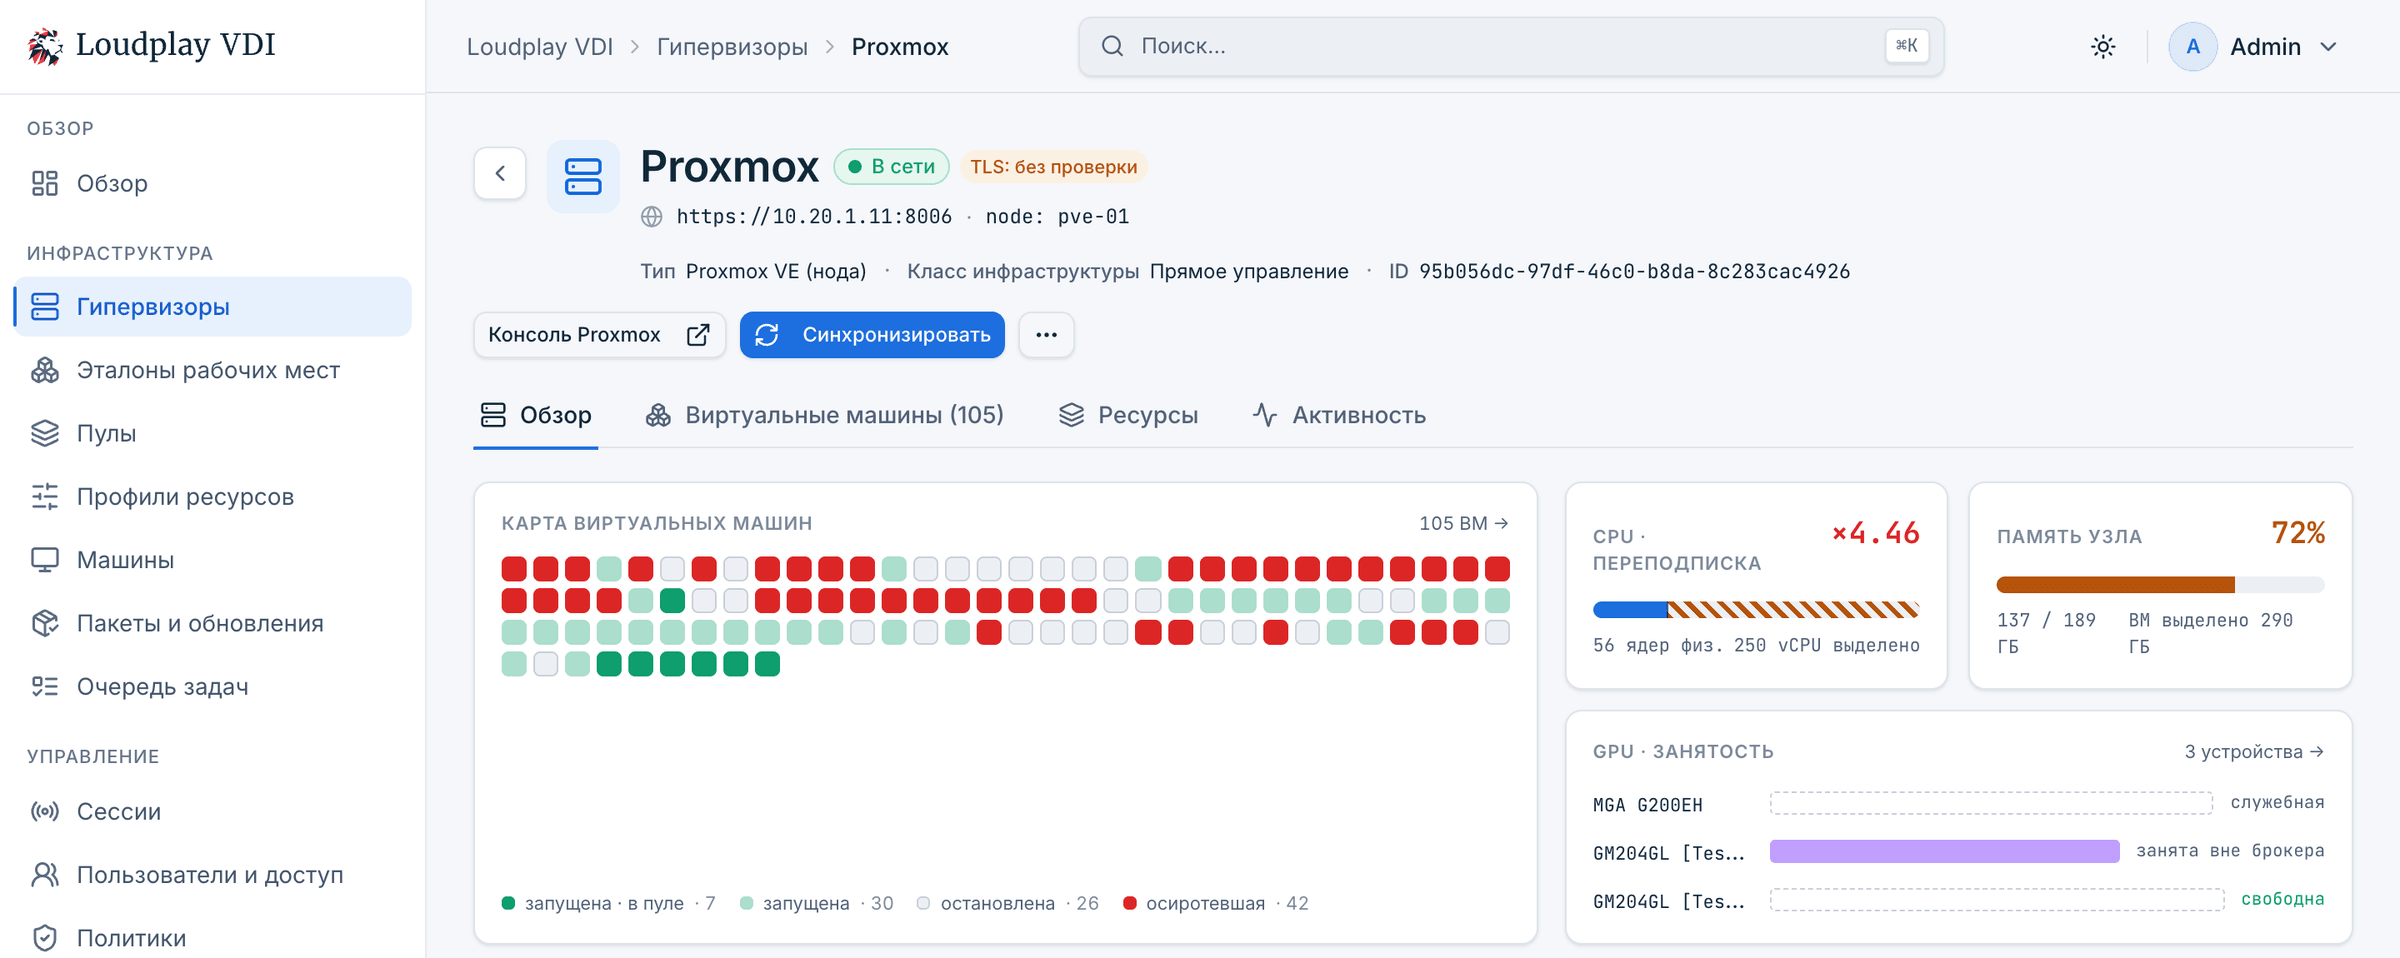Viewport: 2400px width, 958px height.
Task: Click the last dark green VM square
Action: click(x=767, y=664)
